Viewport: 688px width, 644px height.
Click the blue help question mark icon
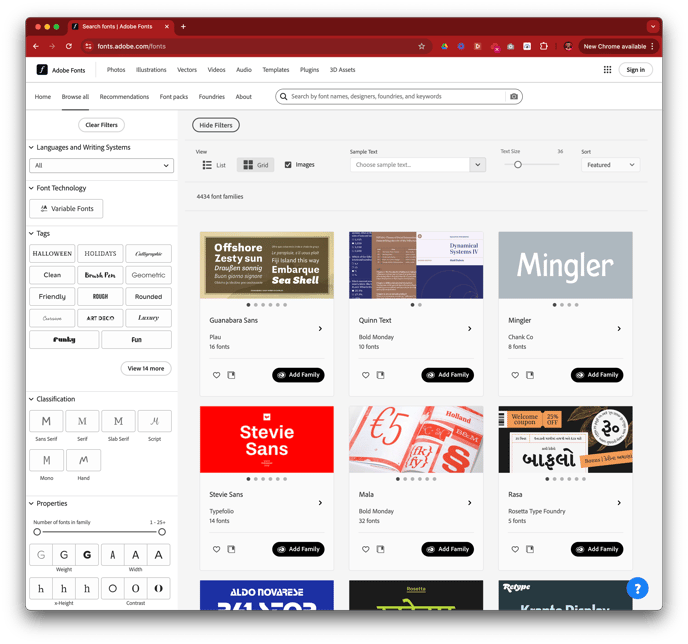636,587
